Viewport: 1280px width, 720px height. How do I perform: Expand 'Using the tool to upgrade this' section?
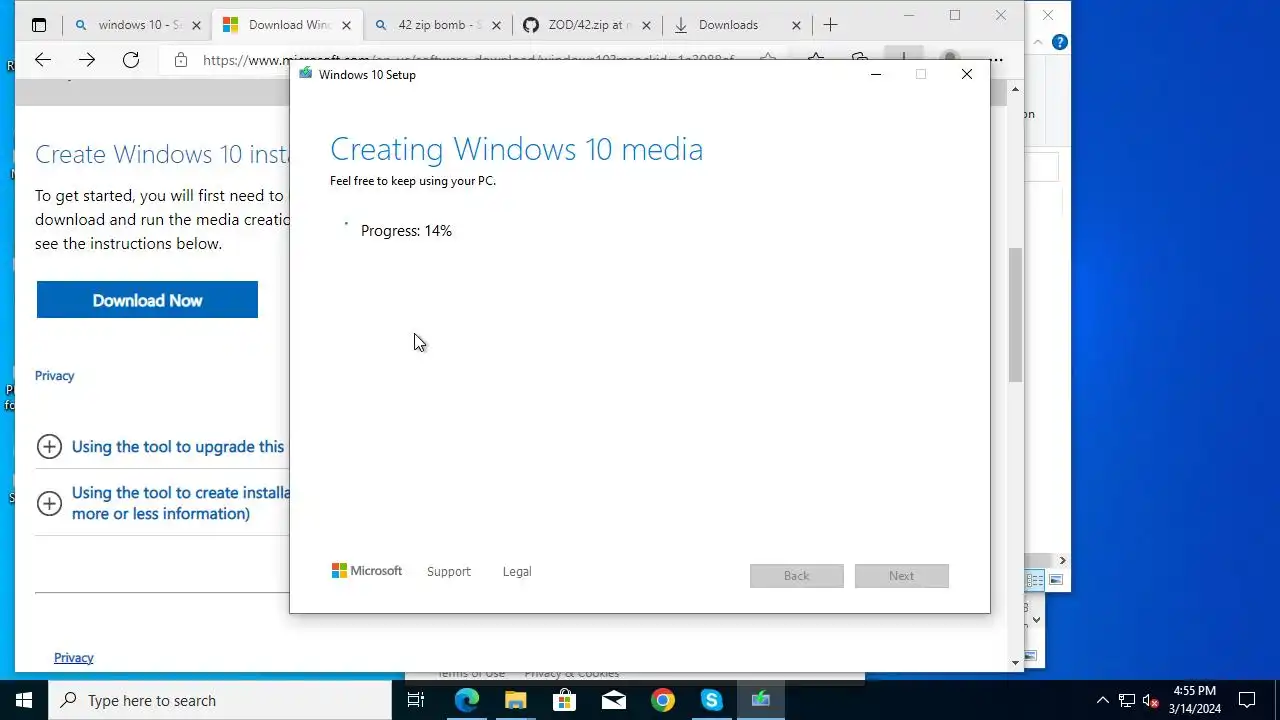pyautogui.click(x=161, y=447)
